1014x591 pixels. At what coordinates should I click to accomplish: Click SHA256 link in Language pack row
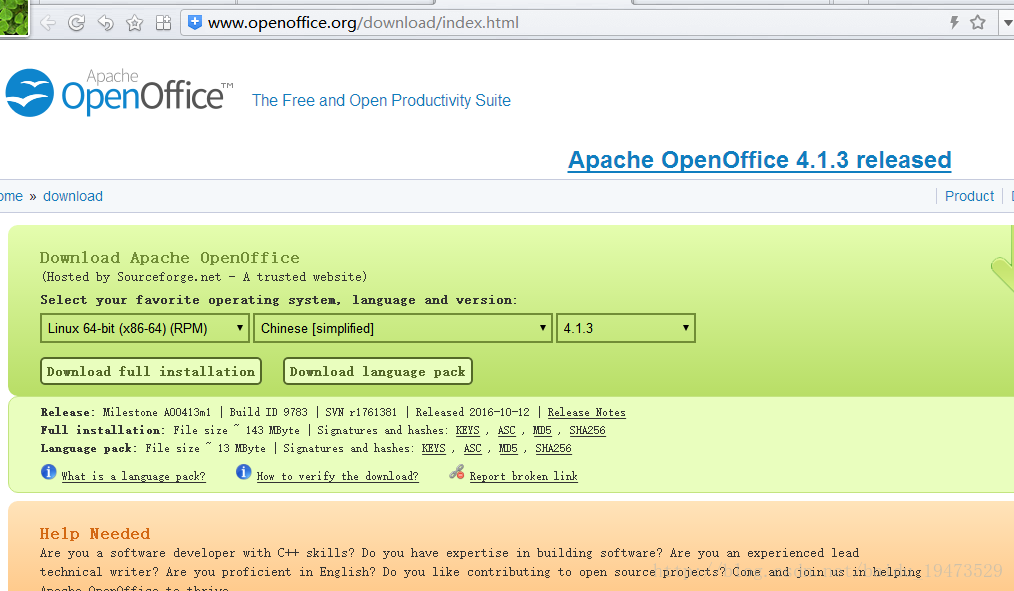tap(554, 449)
